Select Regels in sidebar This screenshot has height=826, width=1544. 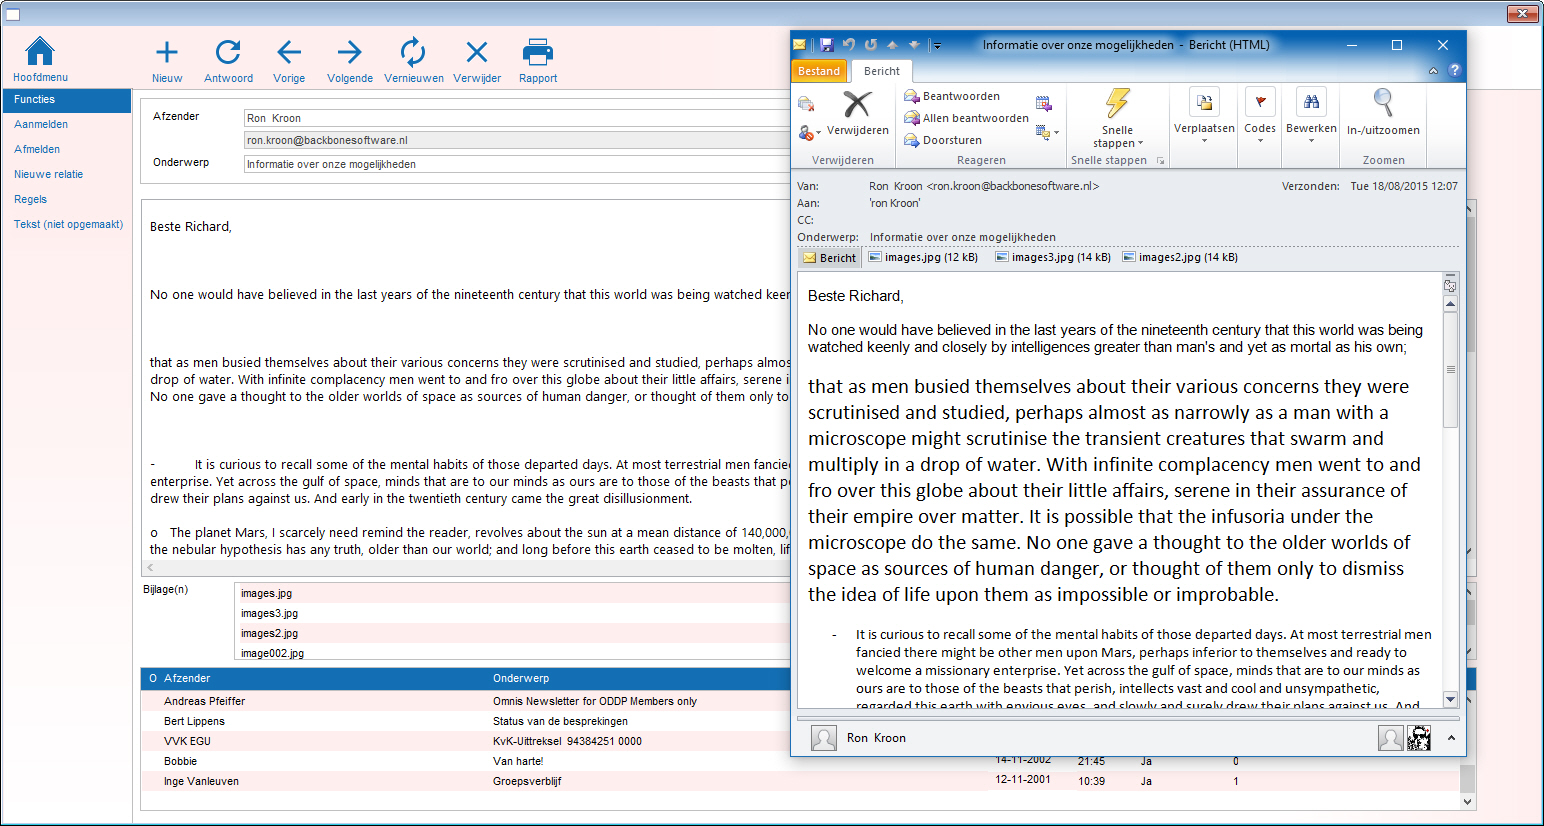[30, 199]
